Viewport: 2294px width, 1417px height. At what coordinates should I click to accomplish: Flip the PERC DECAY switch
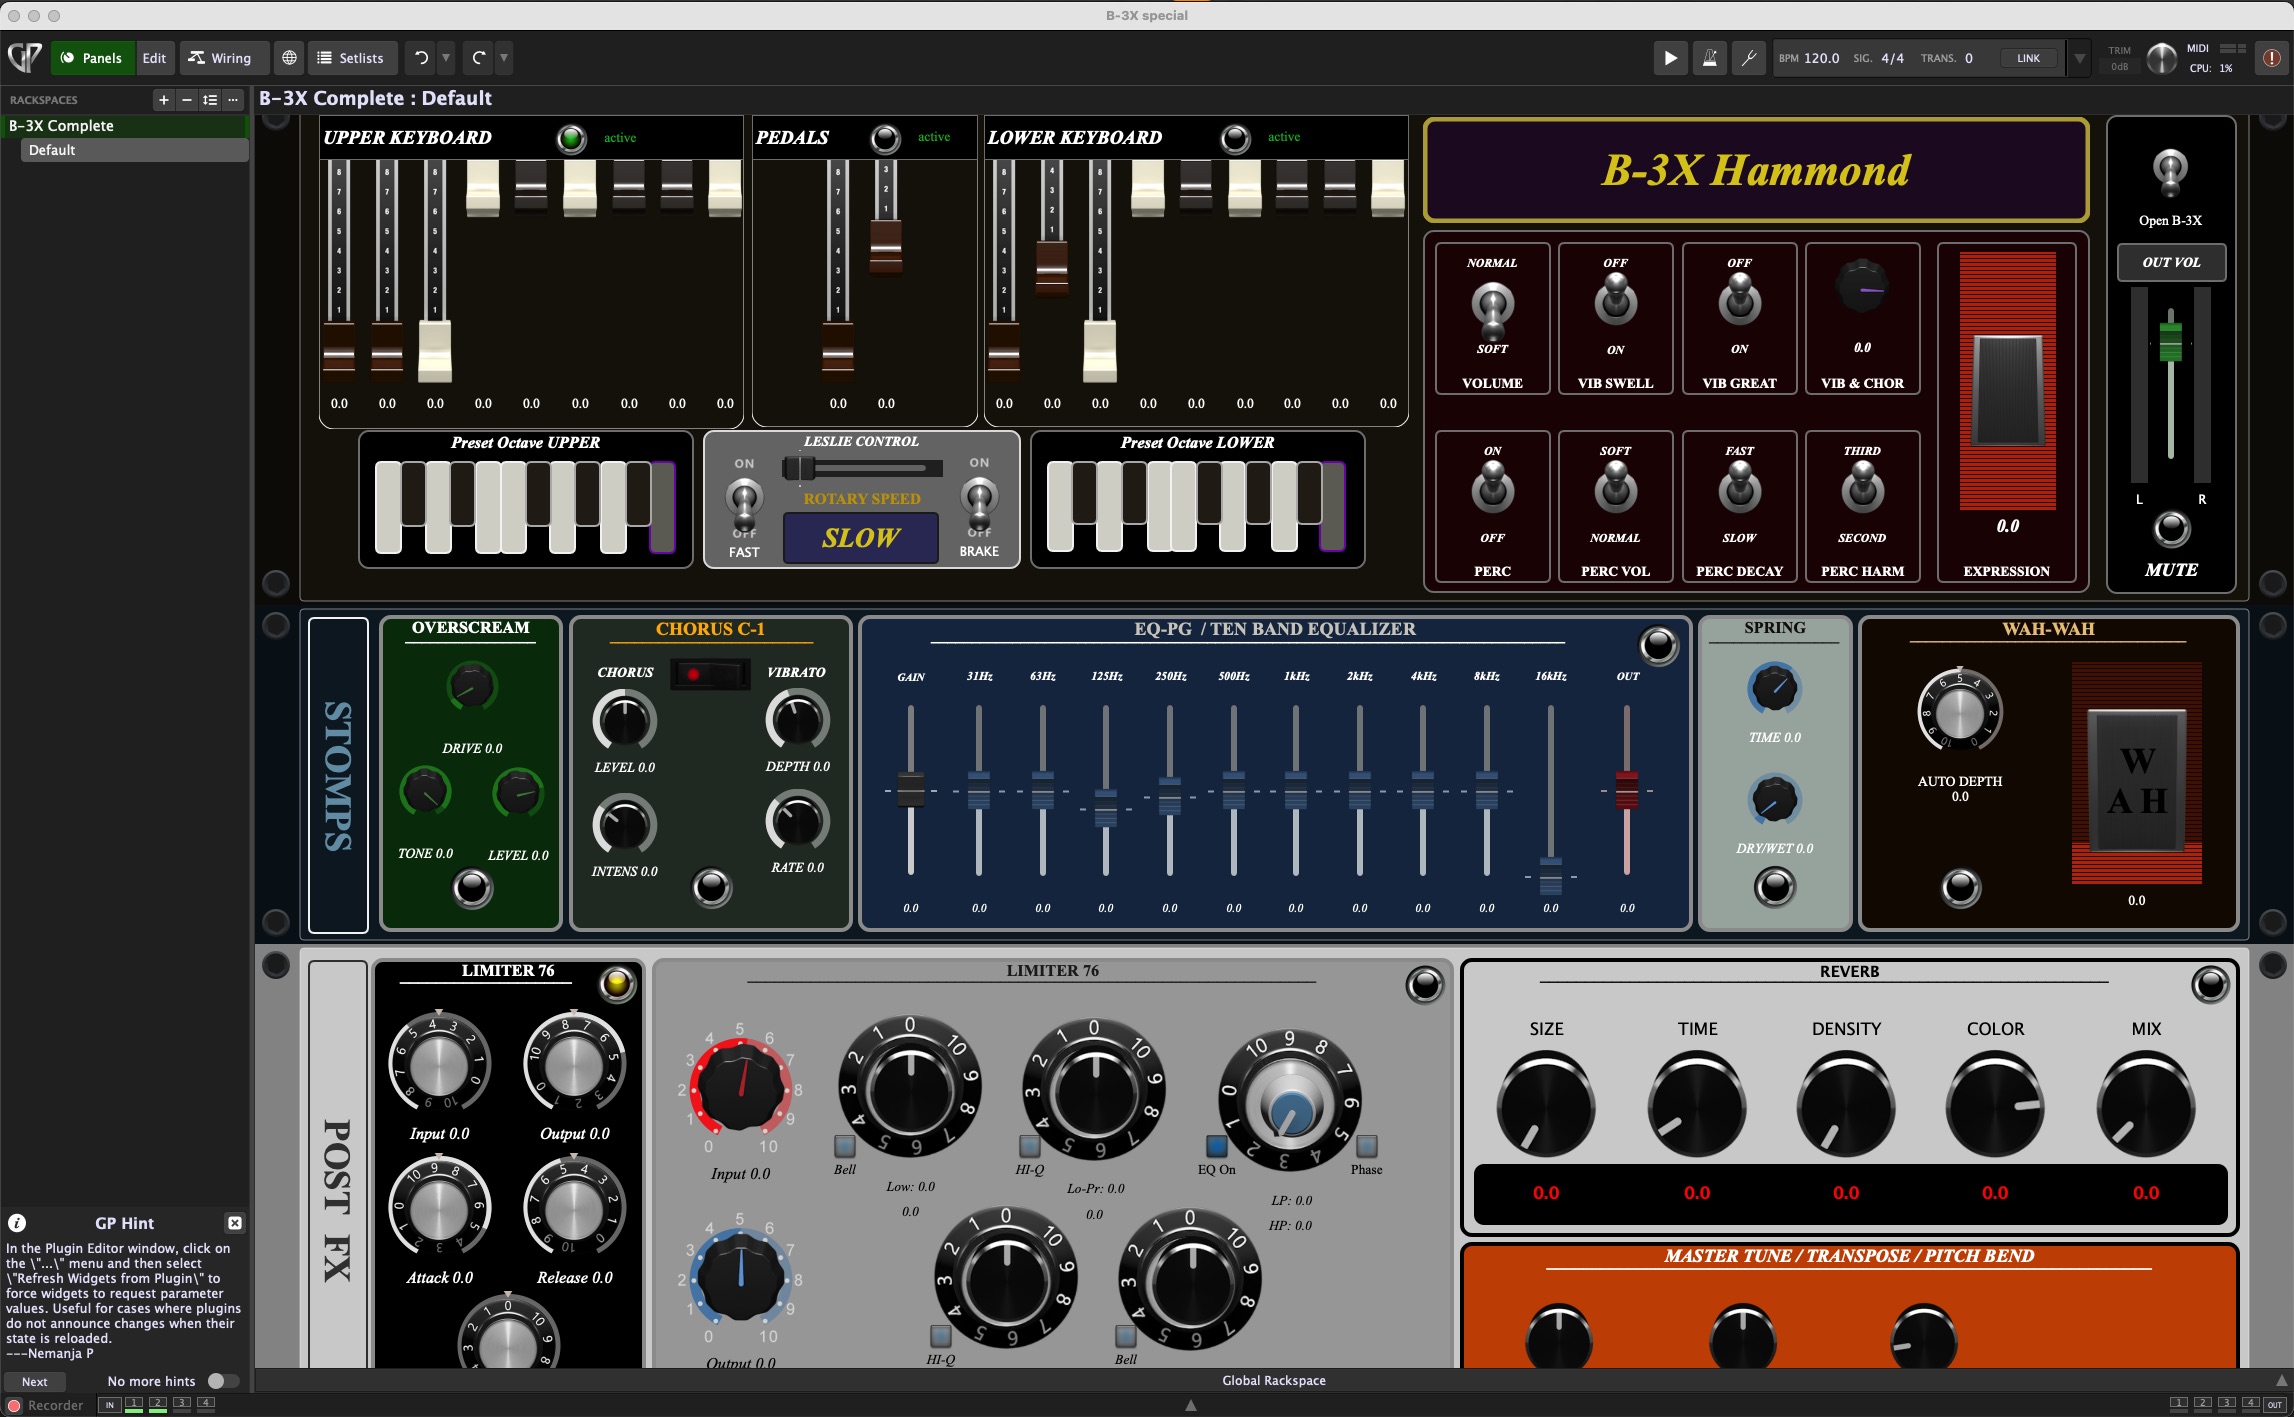coord(1739,487)
